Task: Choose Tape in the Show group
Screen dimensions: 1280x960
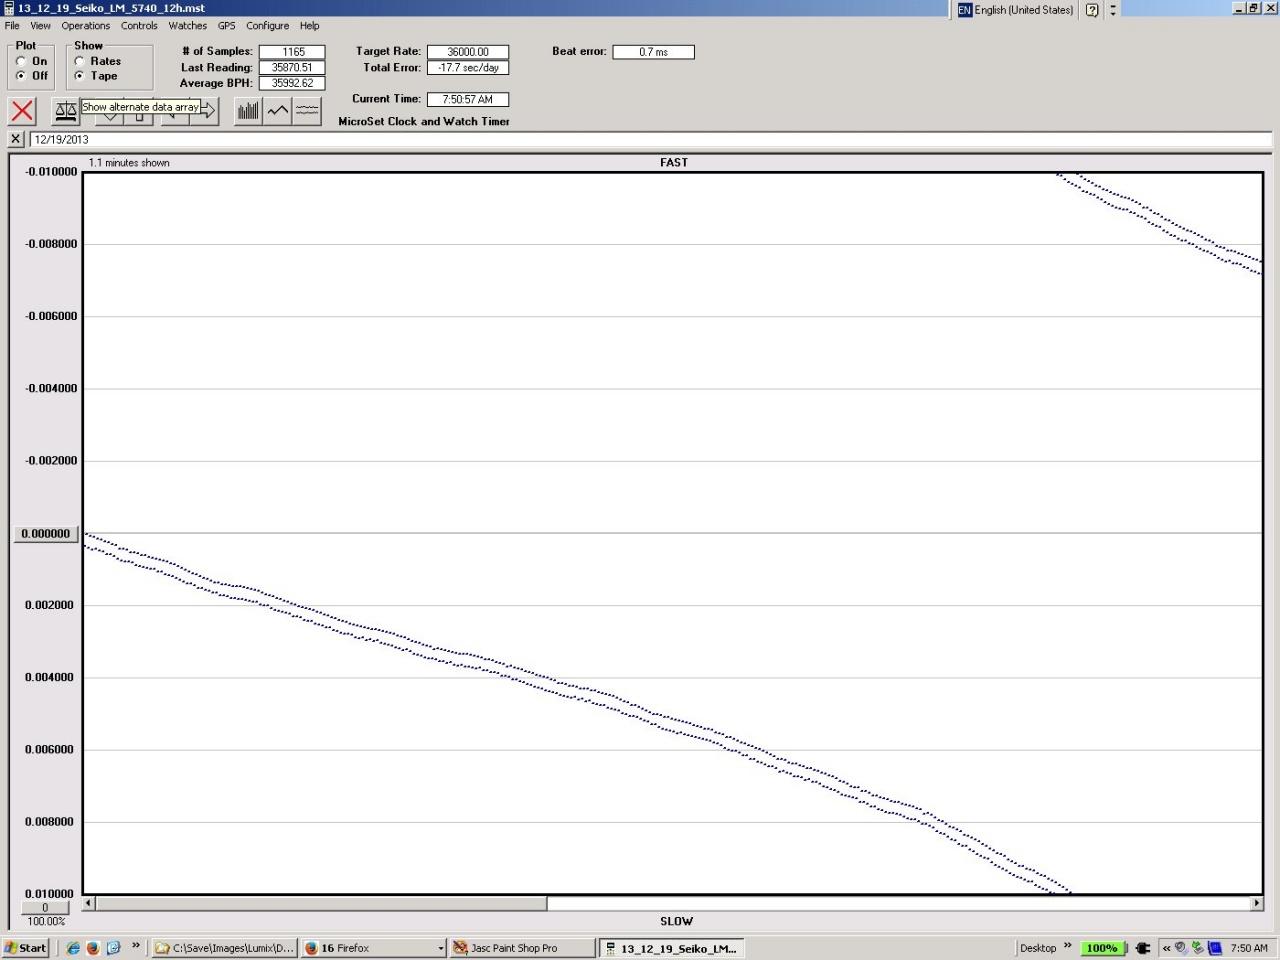Action: tap(80, 76)
